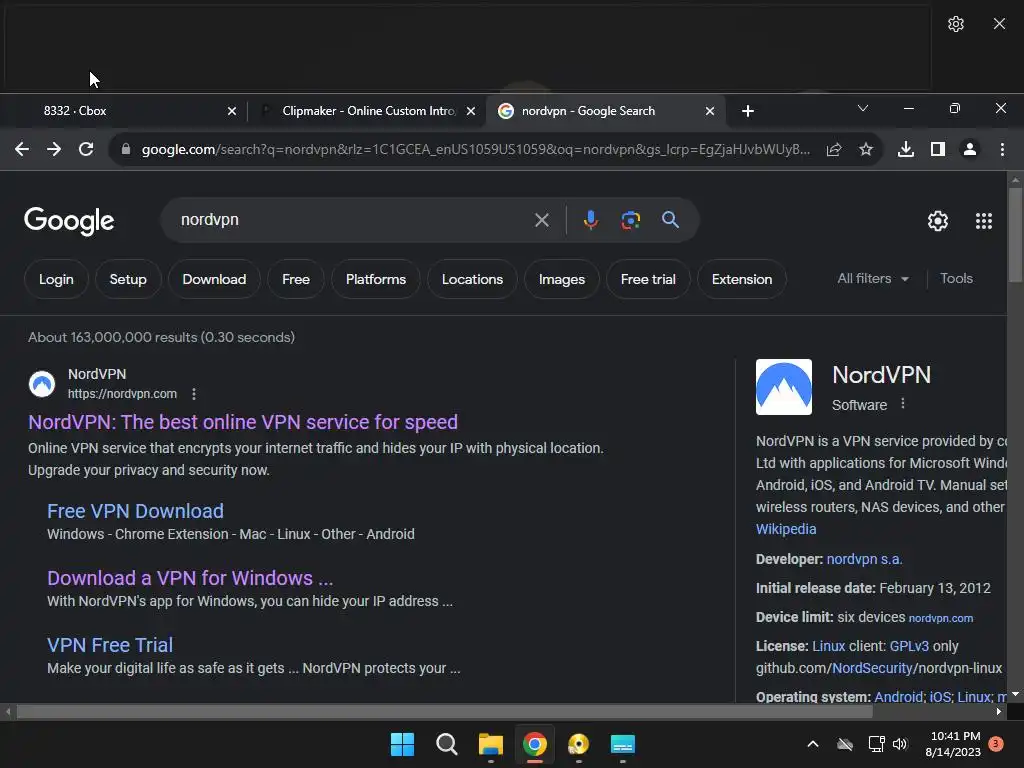Viewport: 1024px width, 768px height.
Task: Expand Chrome tab search chevron
Action: 863,108
